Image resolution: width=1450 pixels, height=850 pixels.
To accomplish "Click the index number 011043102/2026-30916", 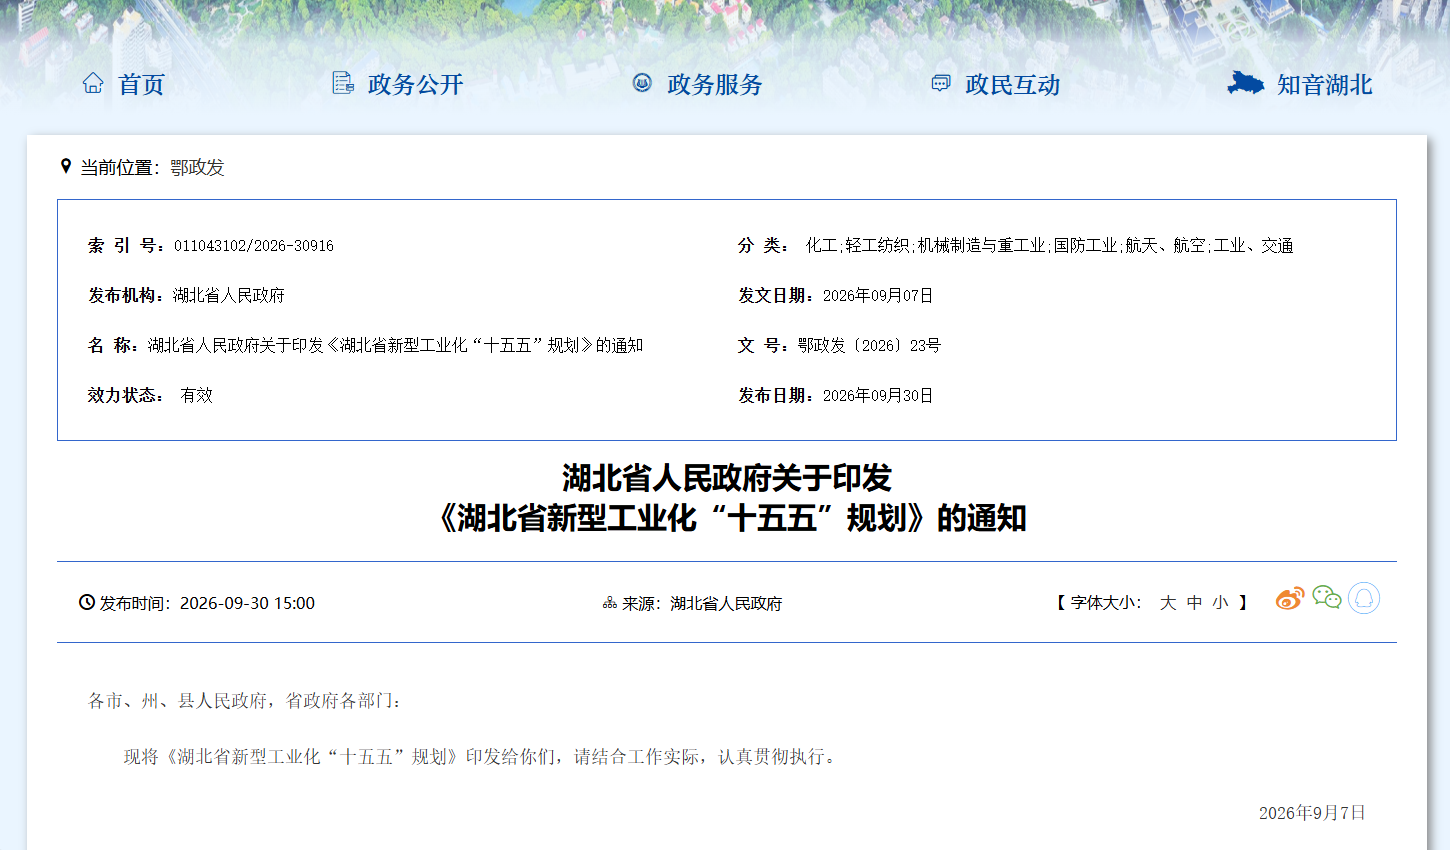I will [254, 246].
